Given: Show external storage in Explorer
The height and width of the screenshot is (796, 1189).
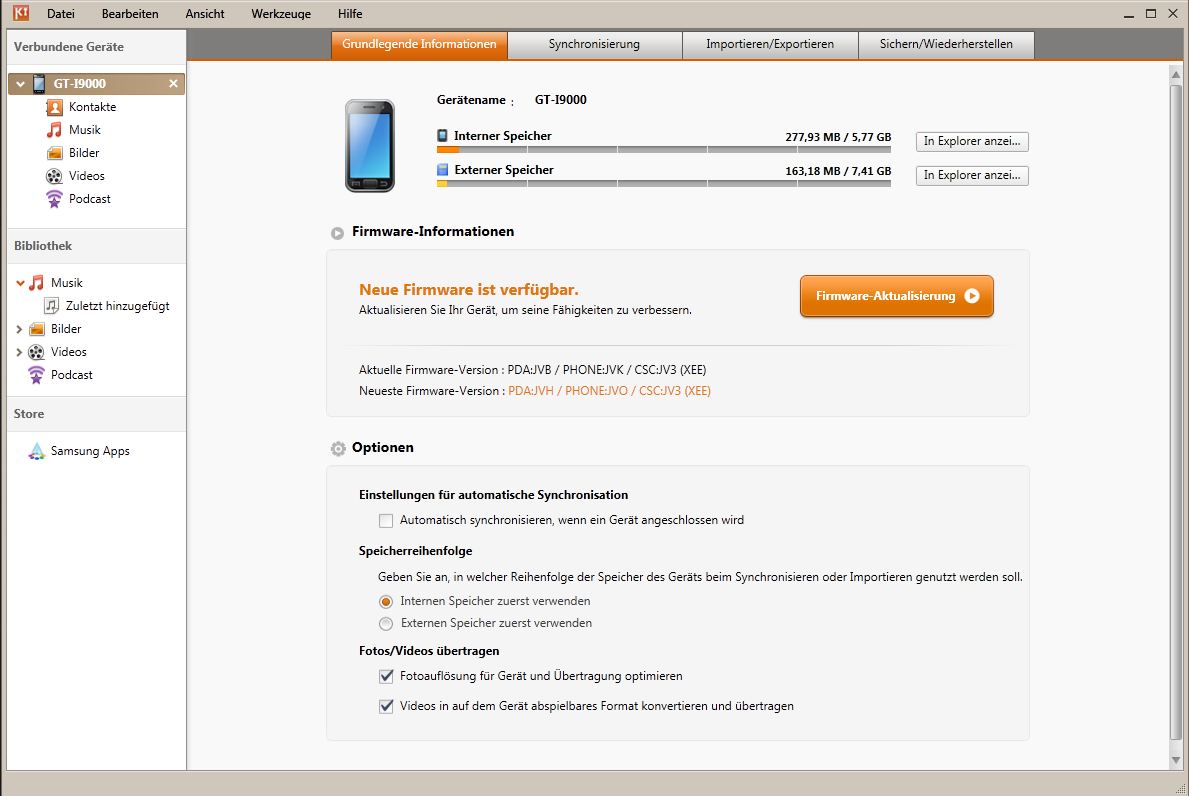Looking at the screenshot, I should 972,176.
